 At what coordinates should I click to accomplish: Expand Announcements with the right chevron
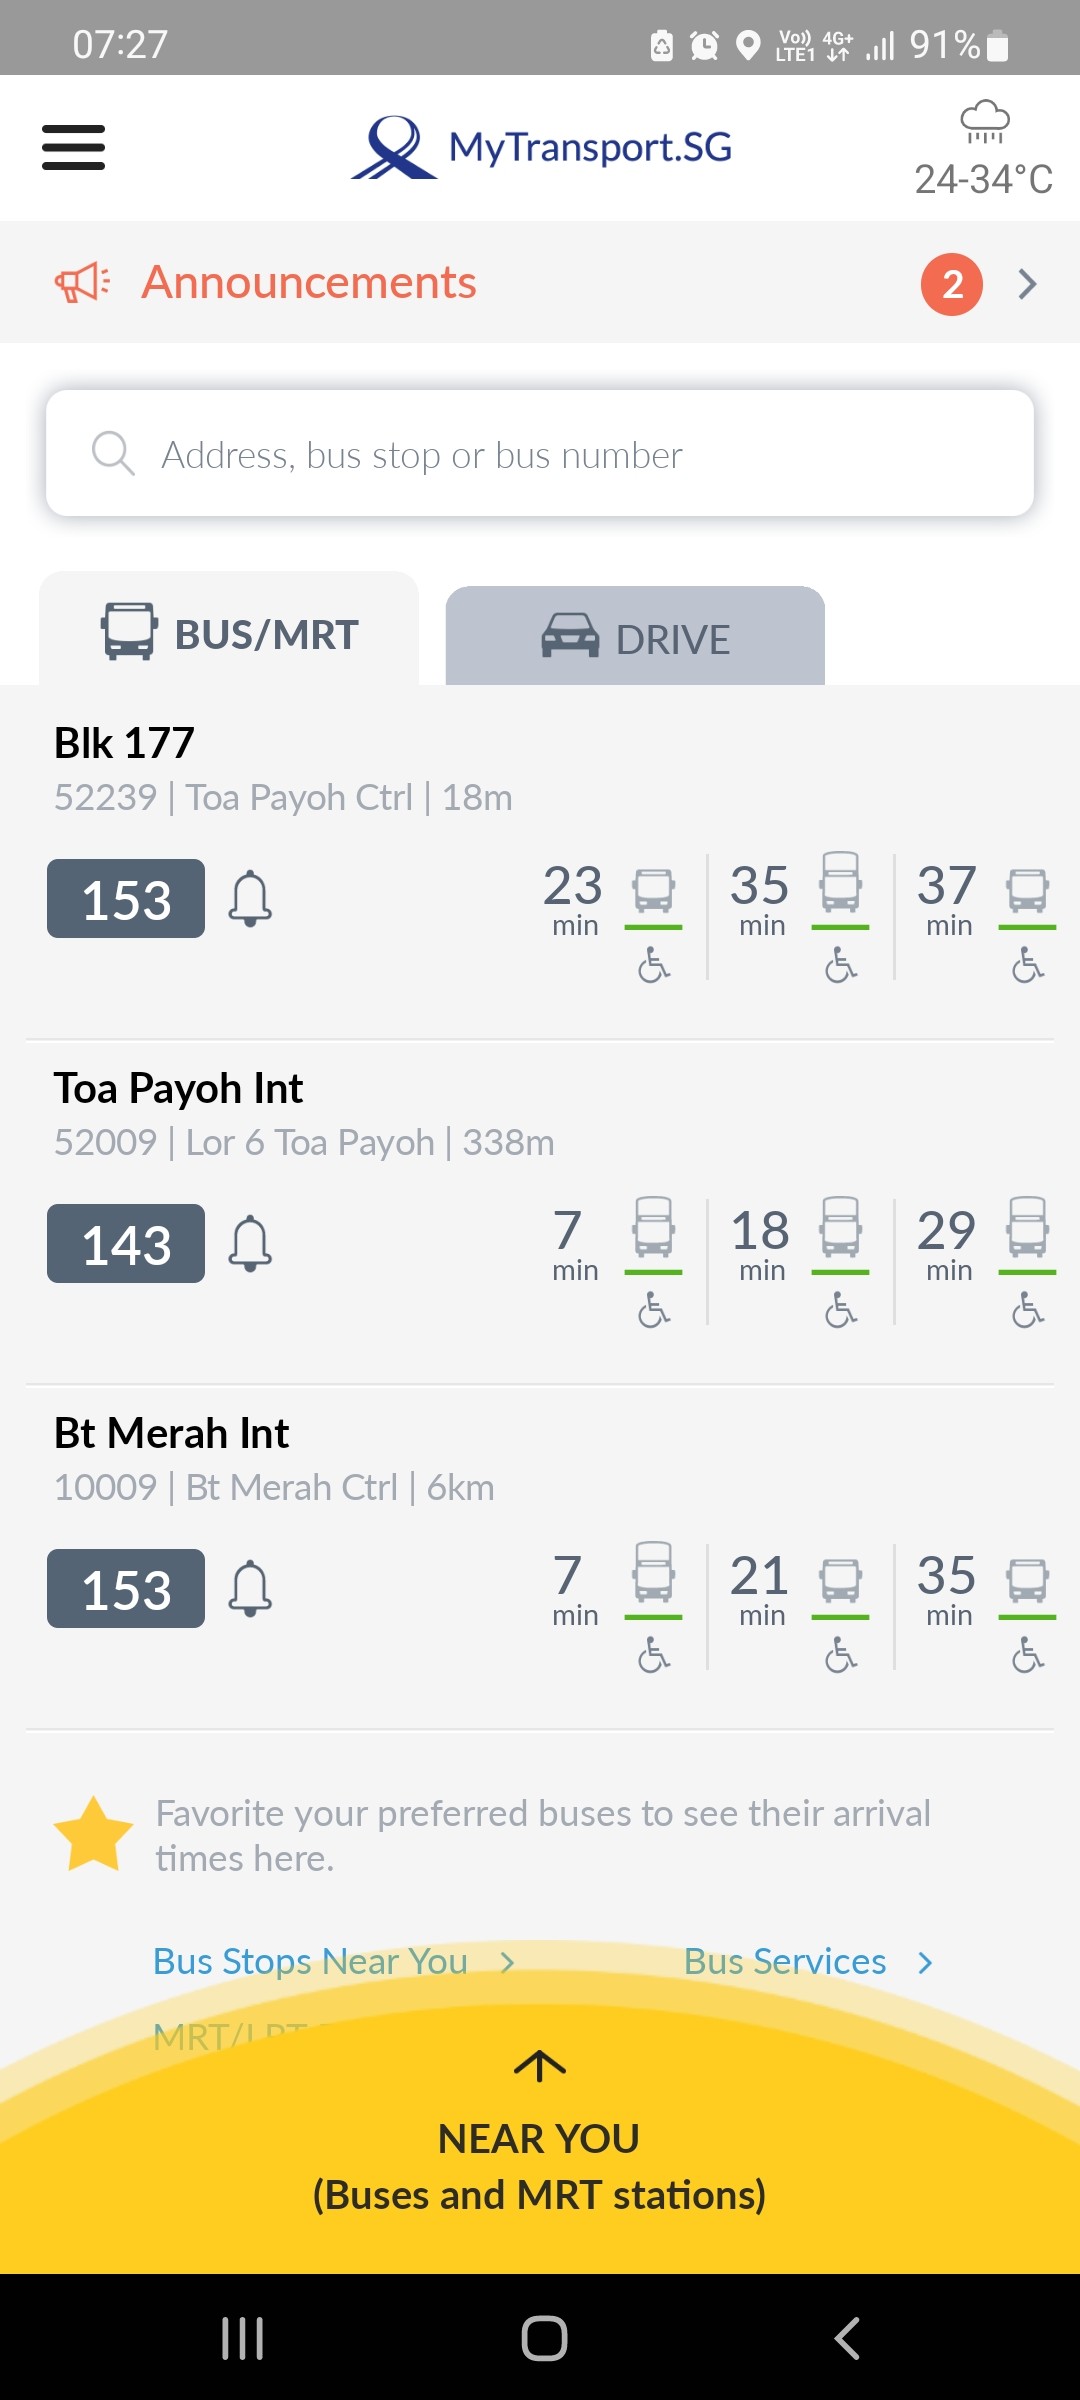click(1027, 284)
